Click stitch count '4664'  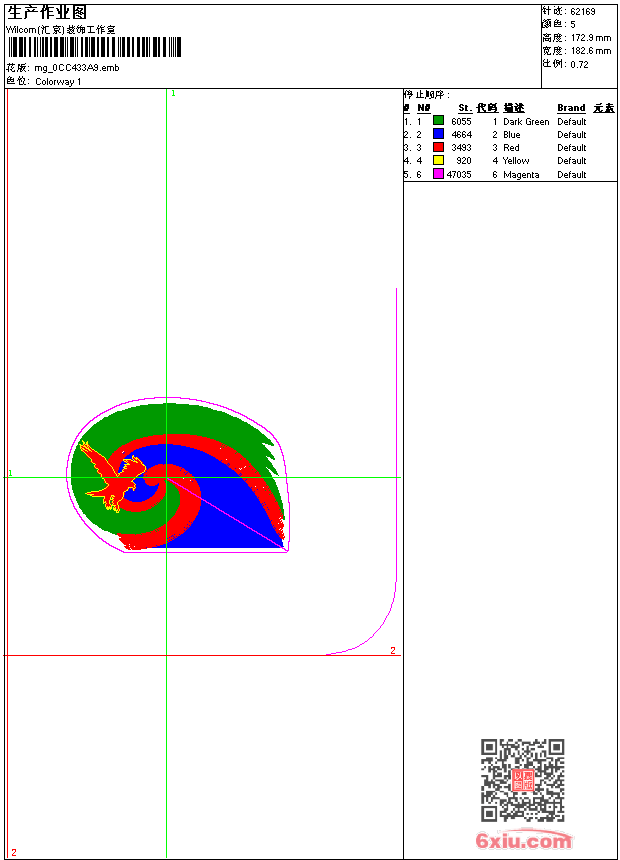(x=461, y=135)
